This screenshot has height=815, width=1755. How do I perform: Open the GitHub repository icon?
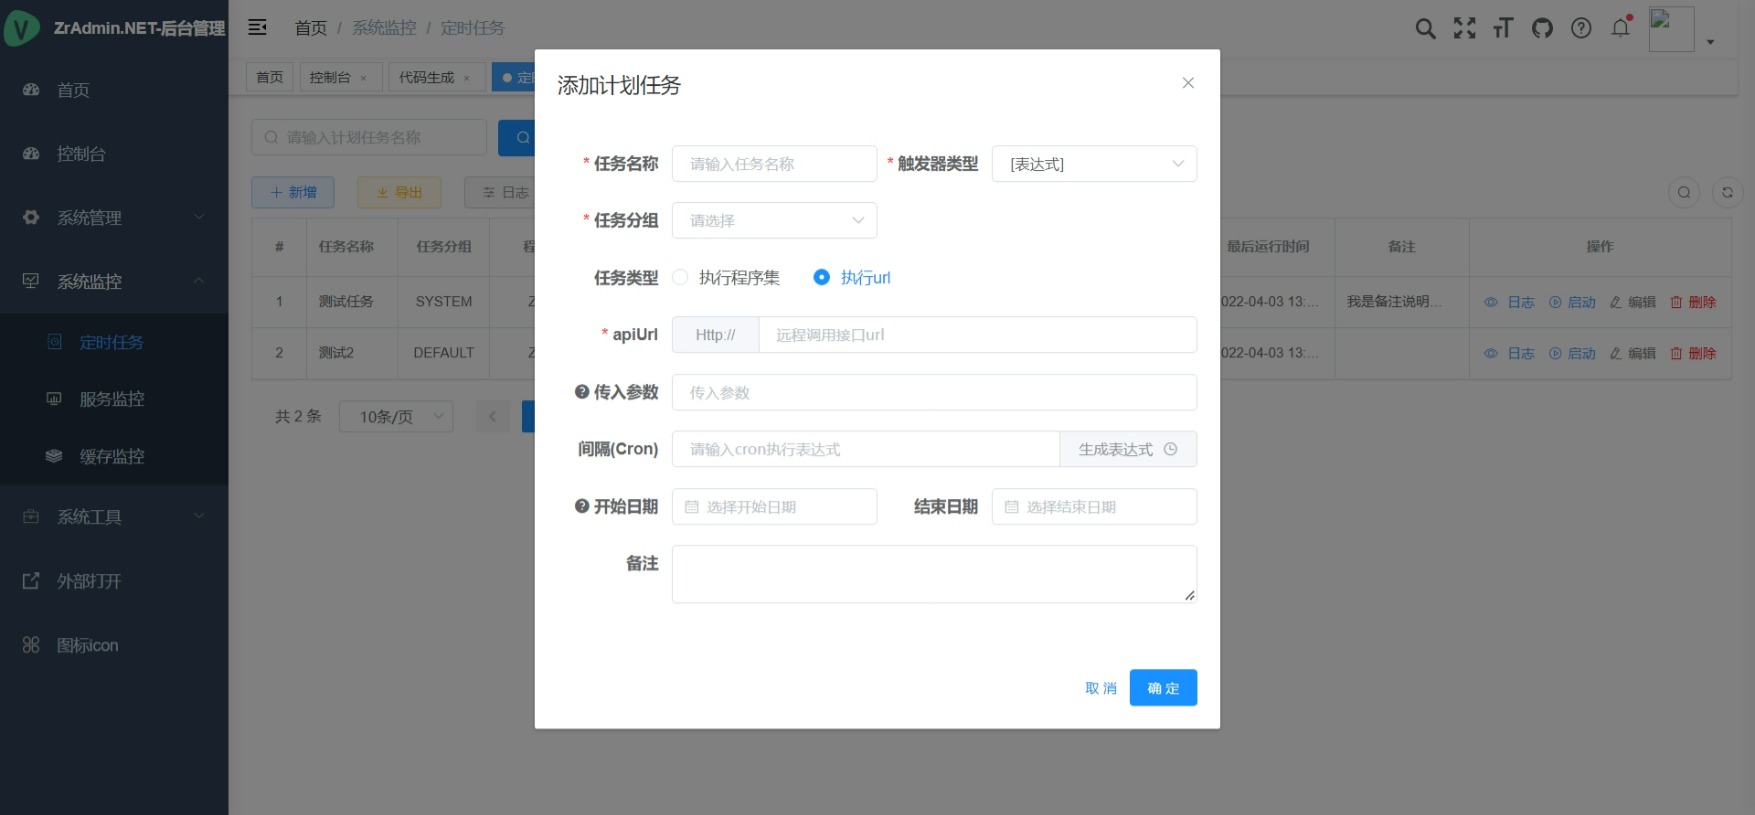tap(1542, 28)
